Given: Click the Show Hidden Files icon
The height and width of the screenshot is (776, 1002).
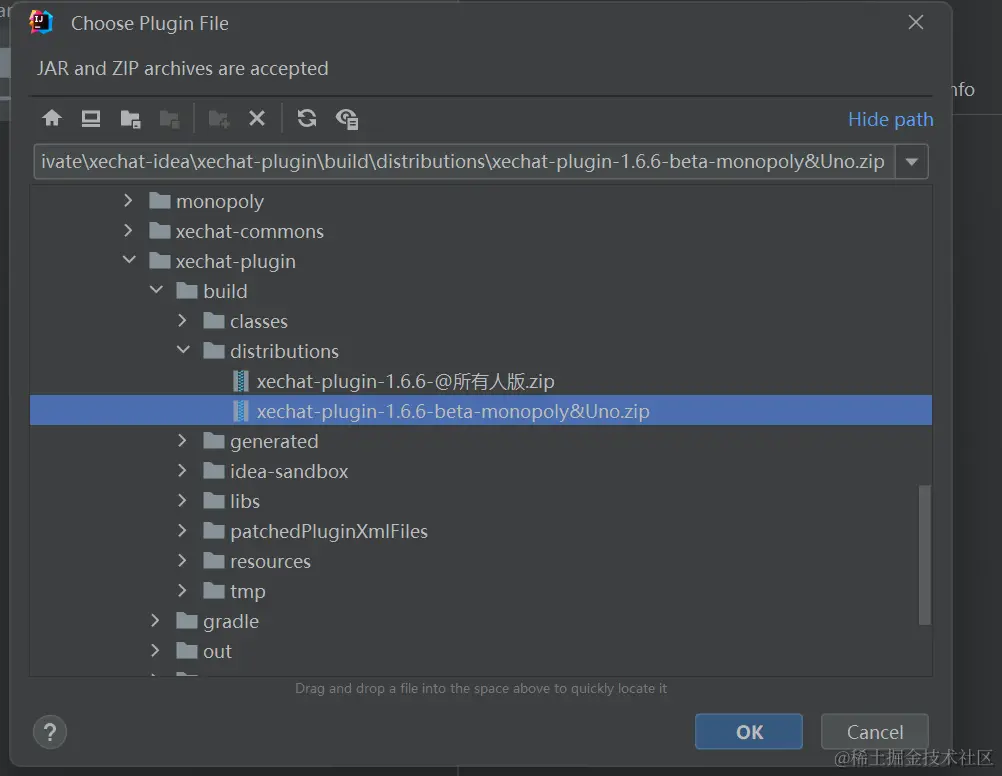Looking at the screenshot, I should coord(347,119).
